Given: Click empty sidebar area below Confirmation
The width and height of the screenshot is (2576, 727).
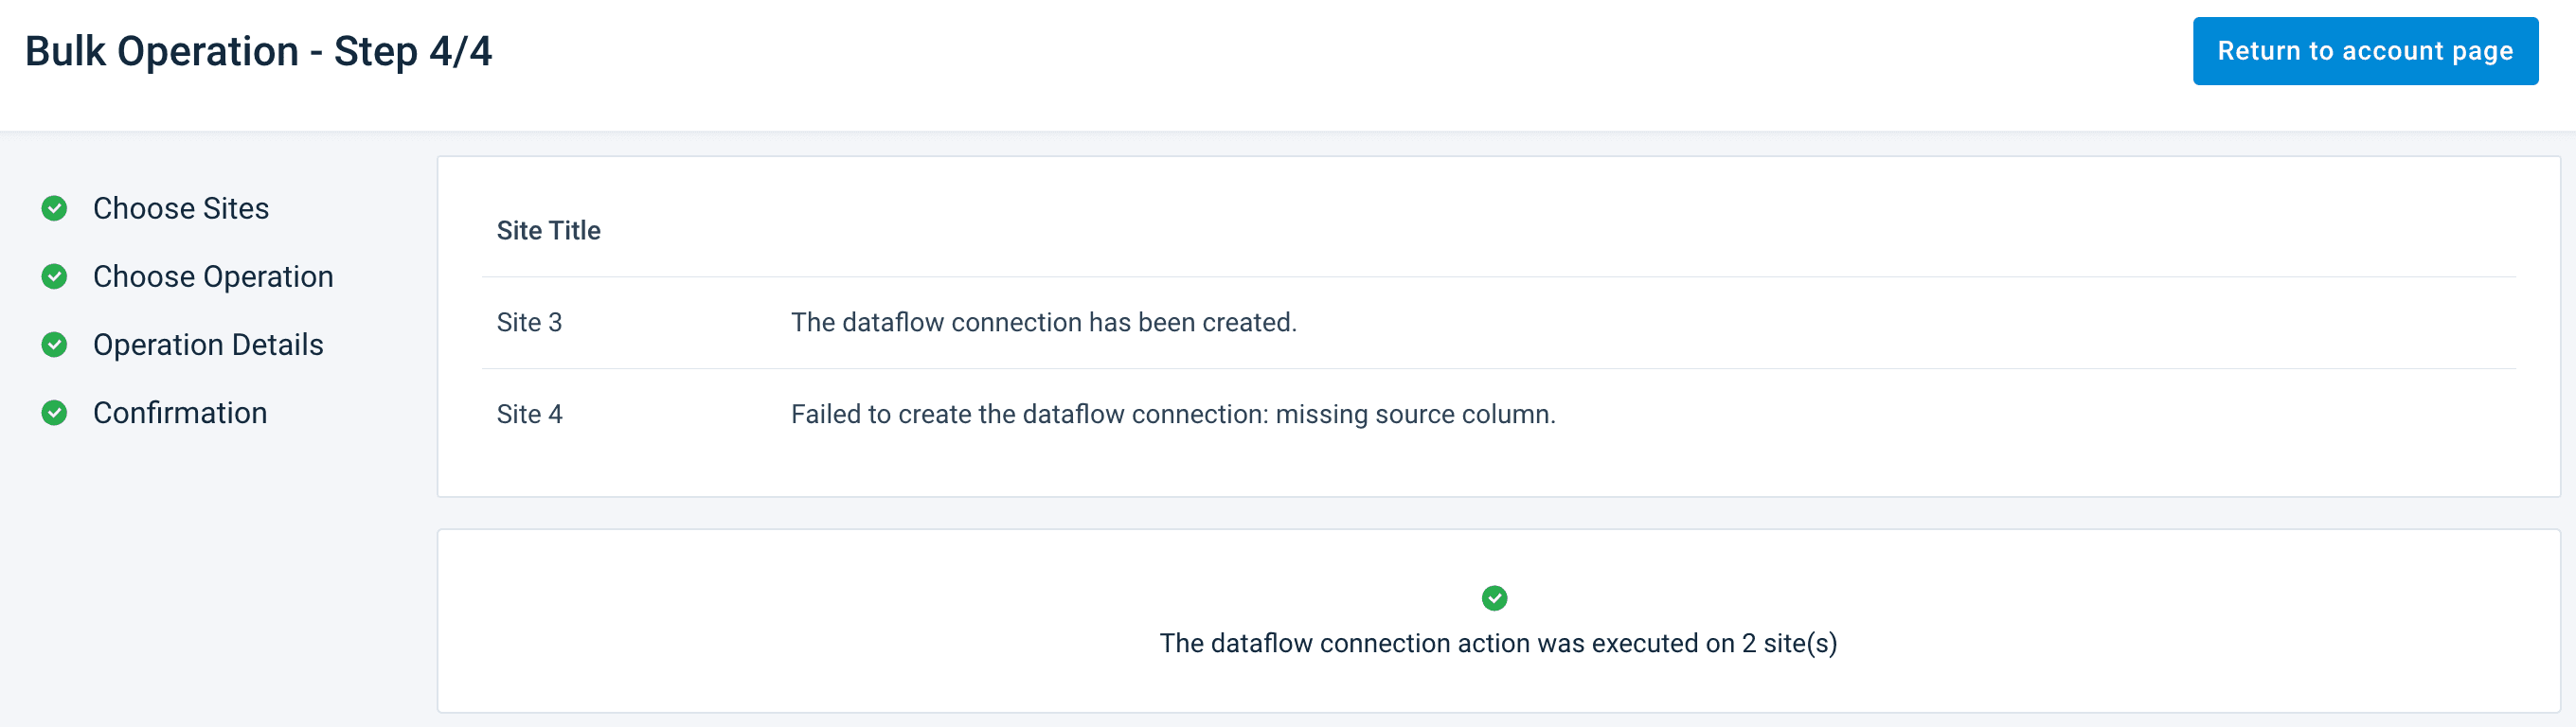Looking at the screenshot, I should pos(200,580).
